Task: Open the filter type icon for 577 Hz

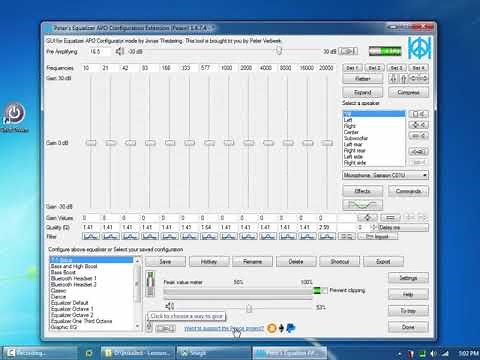Action: (x=209, y=236)
